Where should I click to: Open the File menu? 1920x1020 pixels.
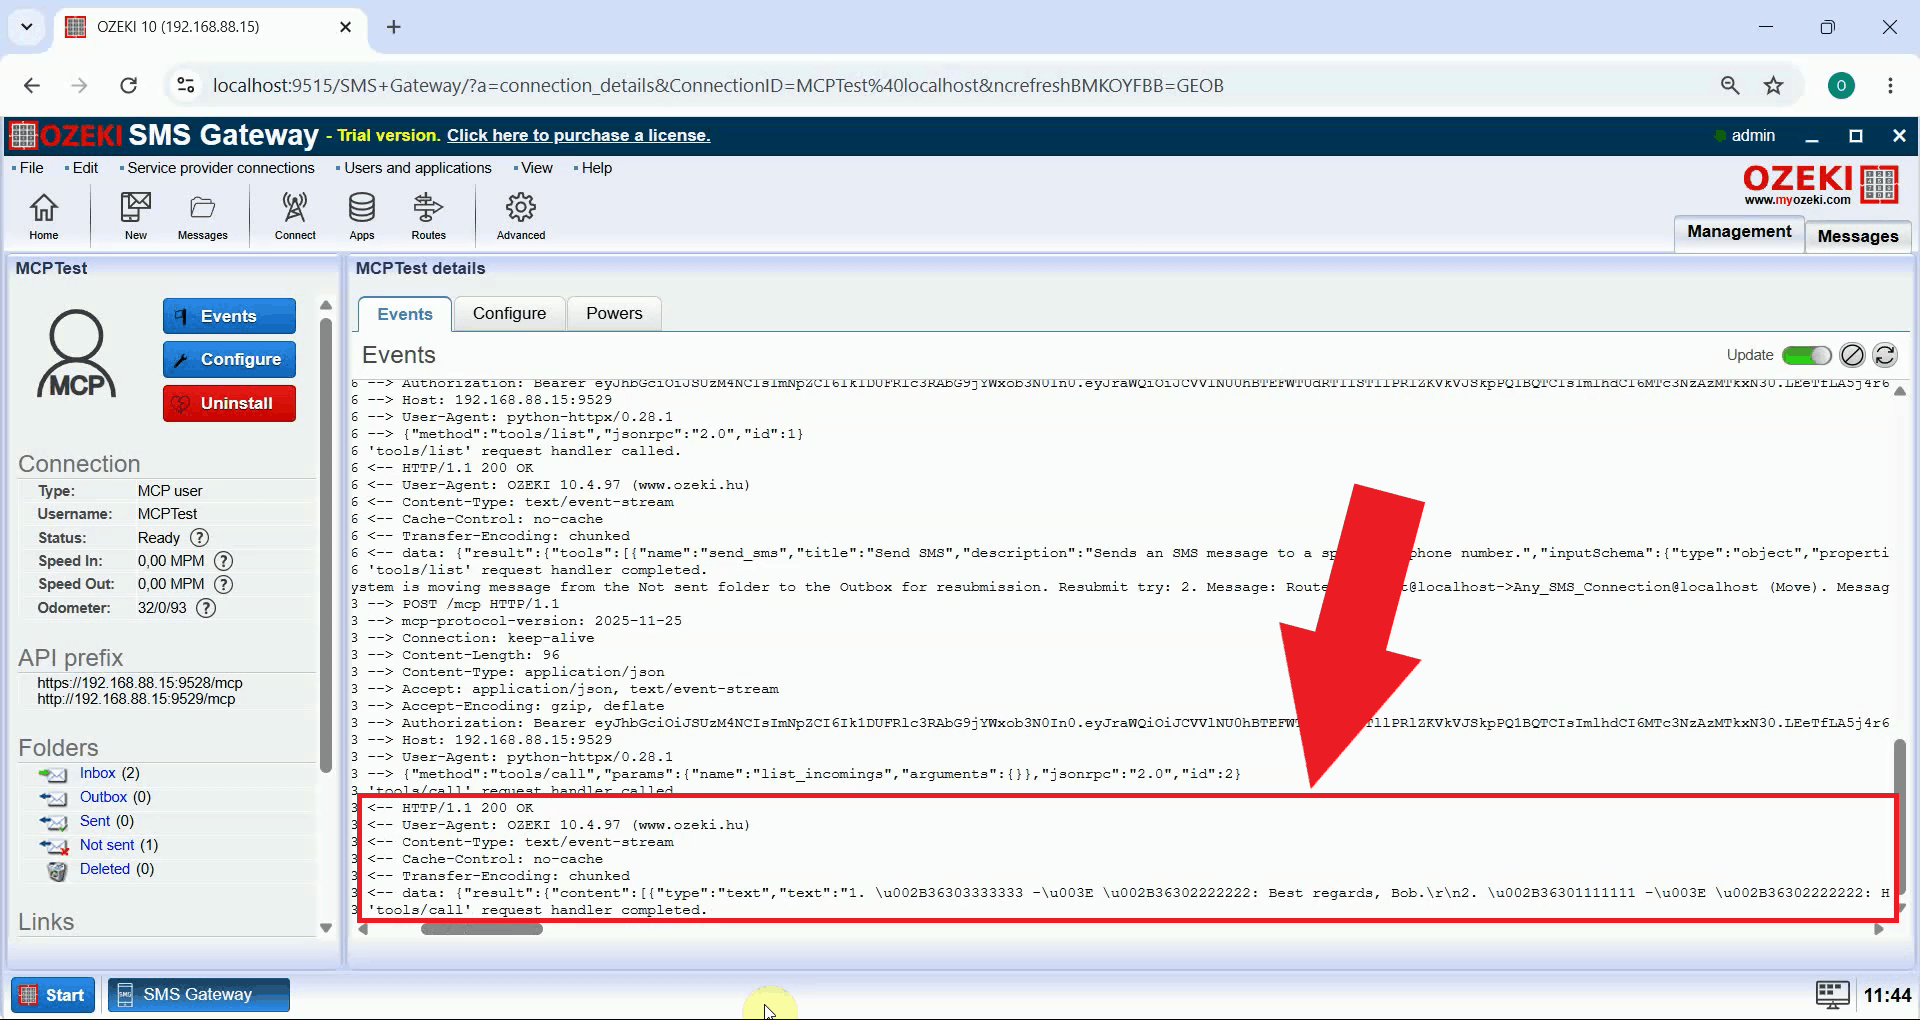pos(31,168)
